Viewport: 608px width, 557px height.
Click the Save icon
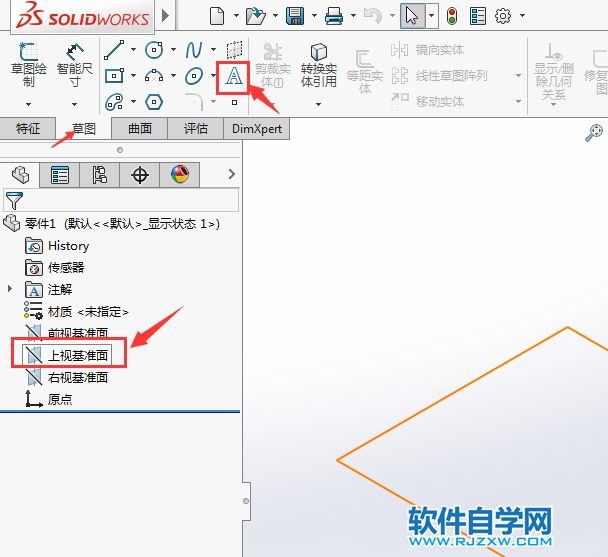tap(295, 16)
